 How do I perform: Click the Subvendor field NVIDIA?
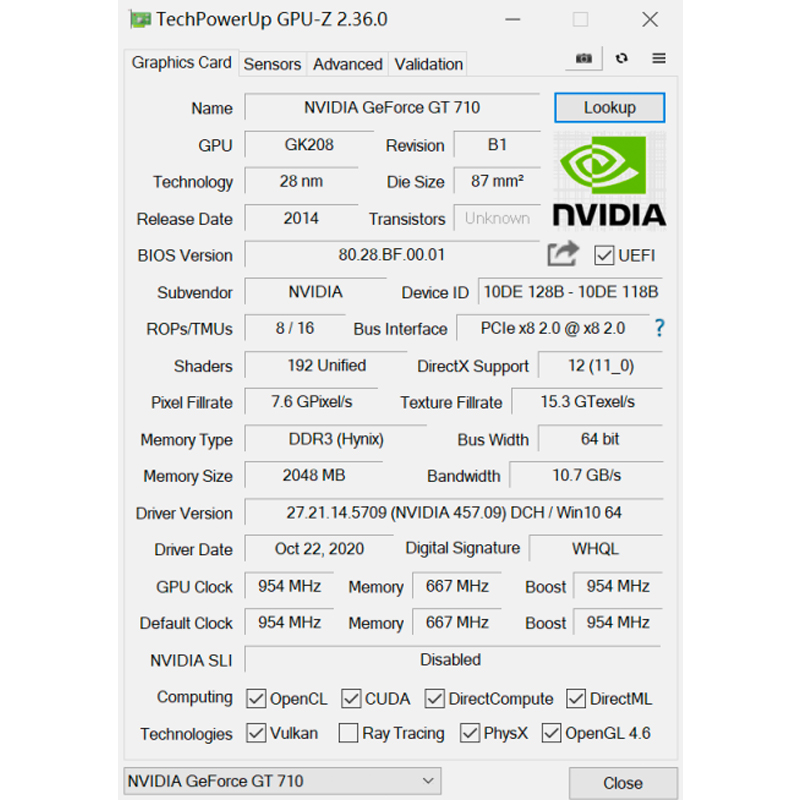pos(315,292)
